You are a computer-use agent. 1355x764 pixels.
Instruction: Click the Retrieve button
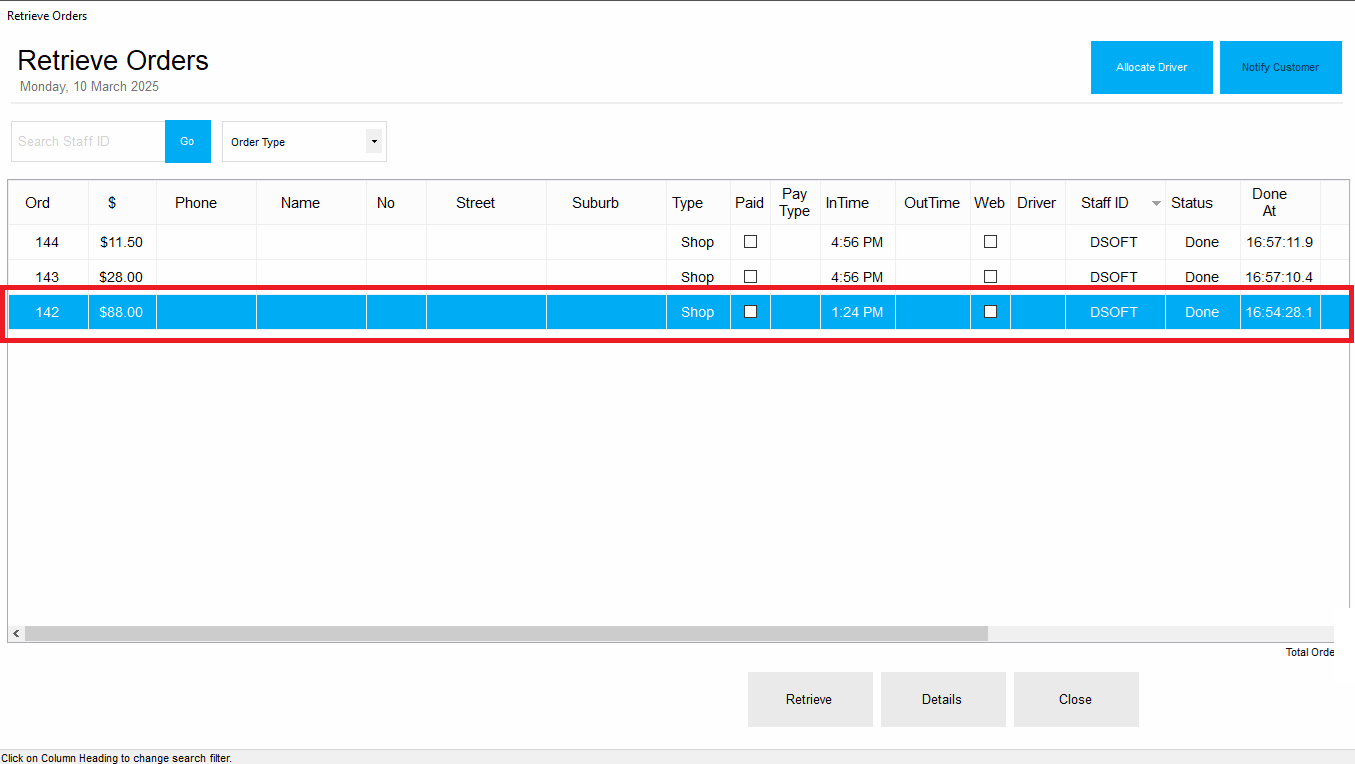[x=809, y=699]
